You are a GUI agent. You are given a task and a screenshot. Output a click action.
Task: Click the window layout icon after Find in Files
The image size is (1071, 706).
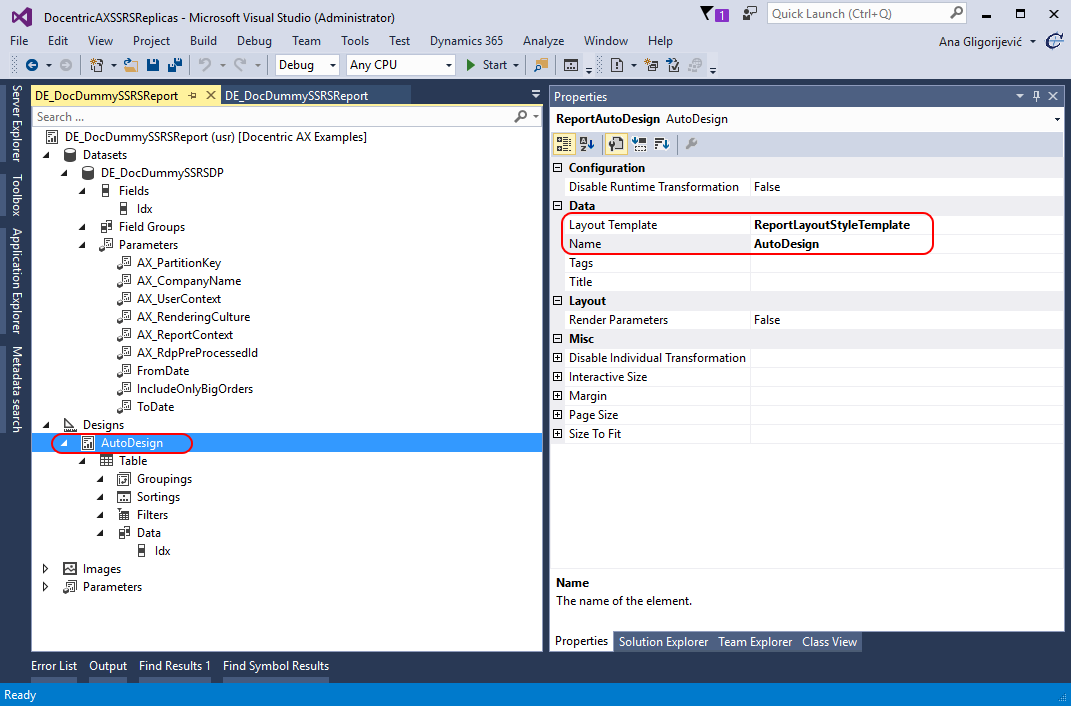tap(571, 65)
